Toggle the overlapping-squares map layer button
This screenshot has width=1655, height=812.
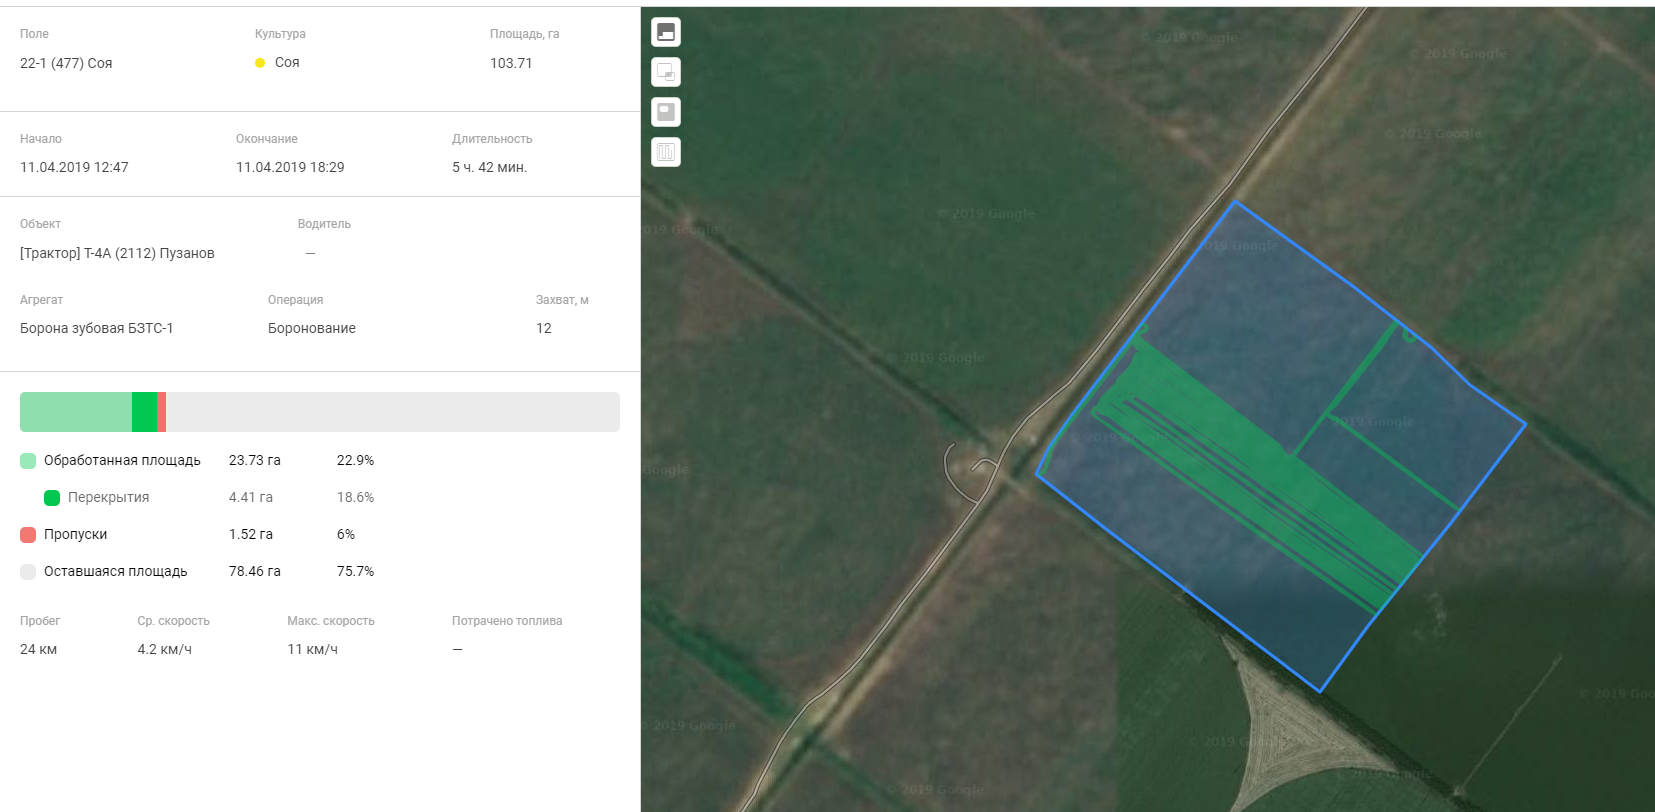click(666, 72)
